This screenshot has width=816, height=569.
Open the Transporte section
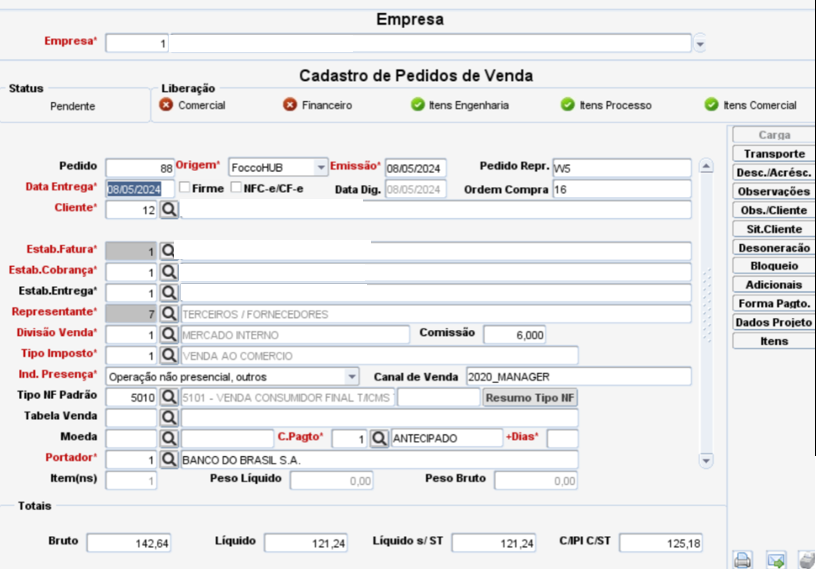[x=774, y=154]
